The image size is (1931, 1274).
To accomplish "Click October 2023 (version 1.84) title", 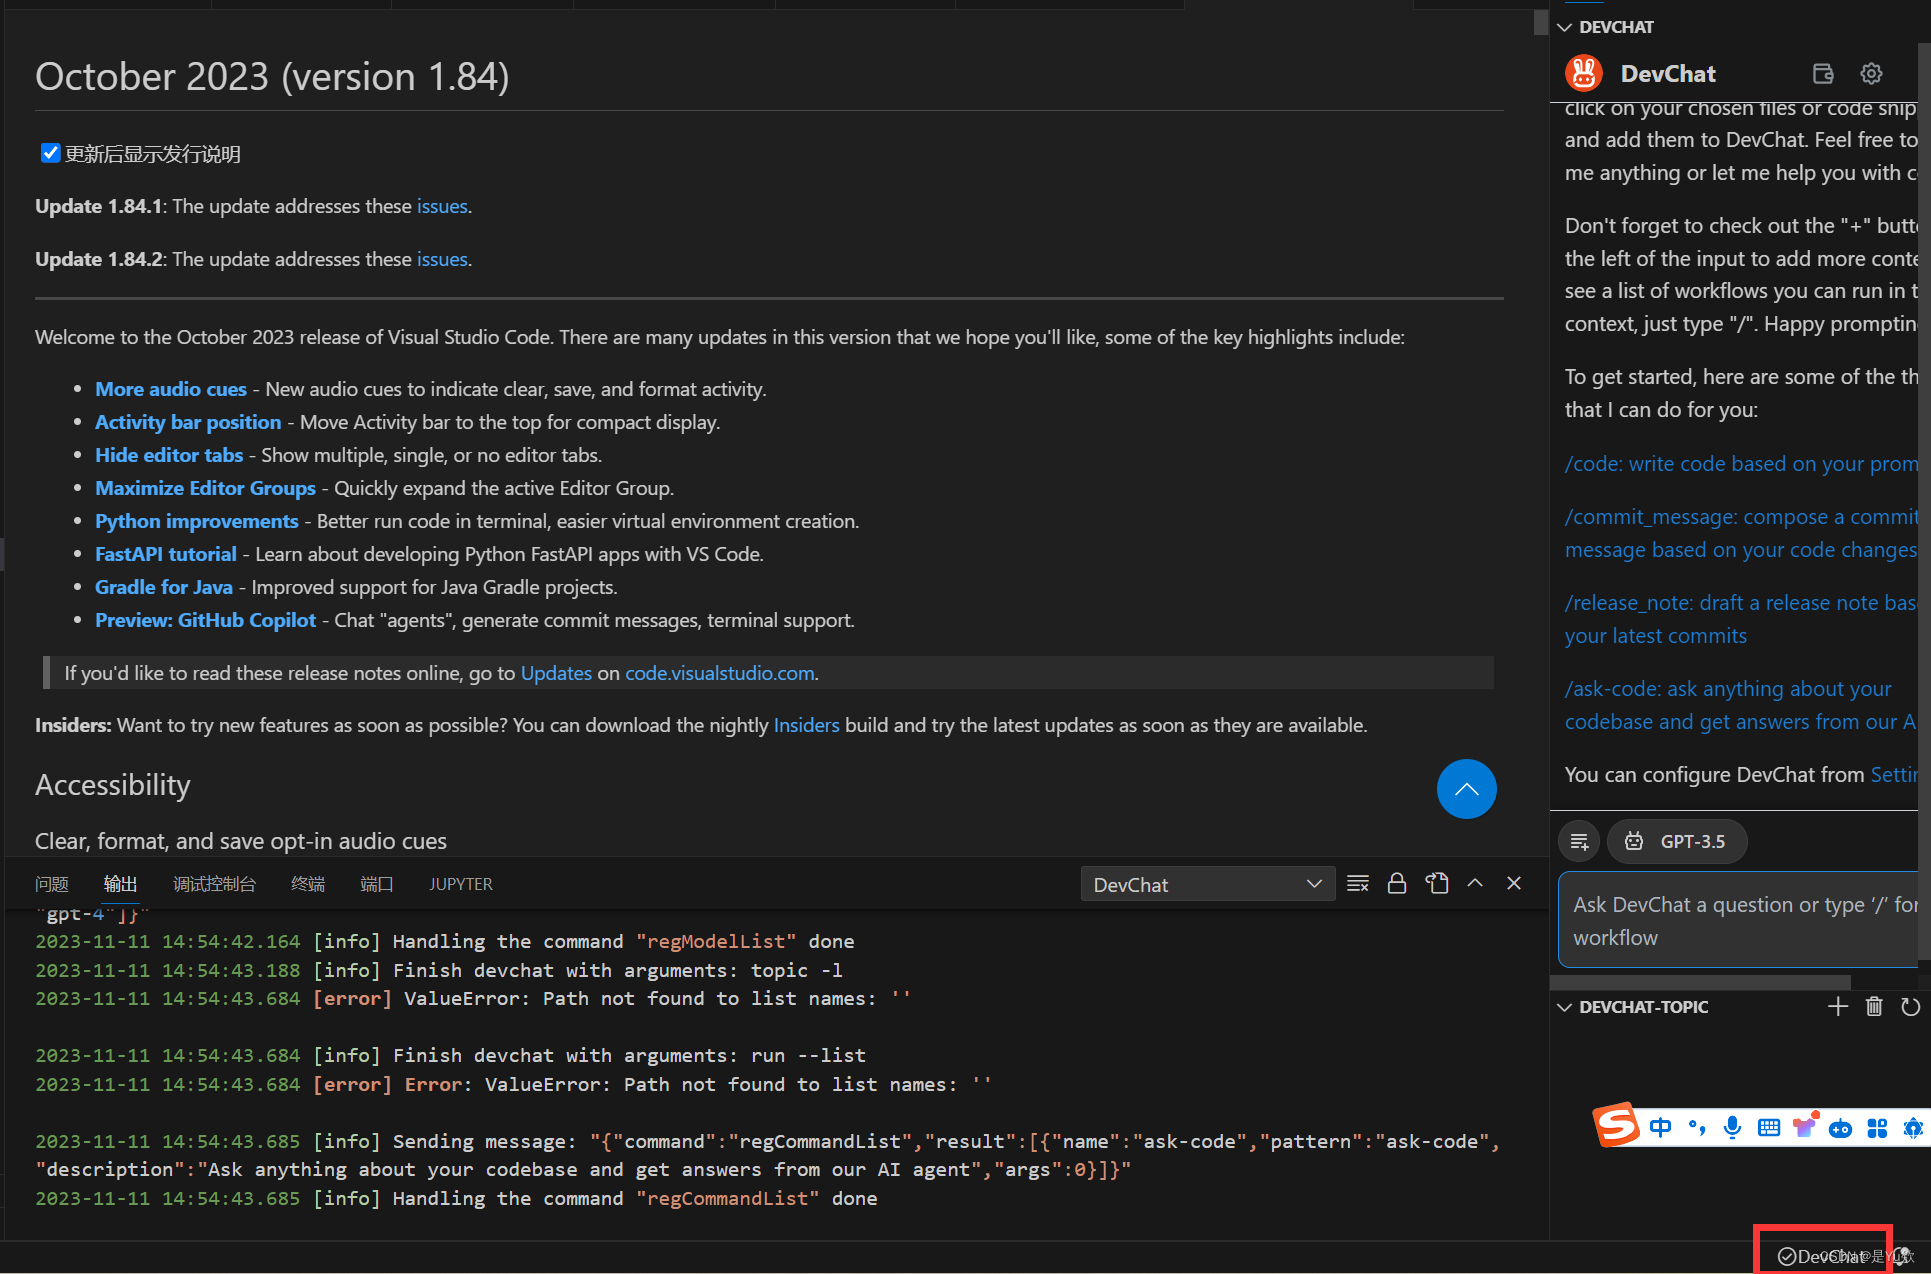I will [x=272, y=77].
